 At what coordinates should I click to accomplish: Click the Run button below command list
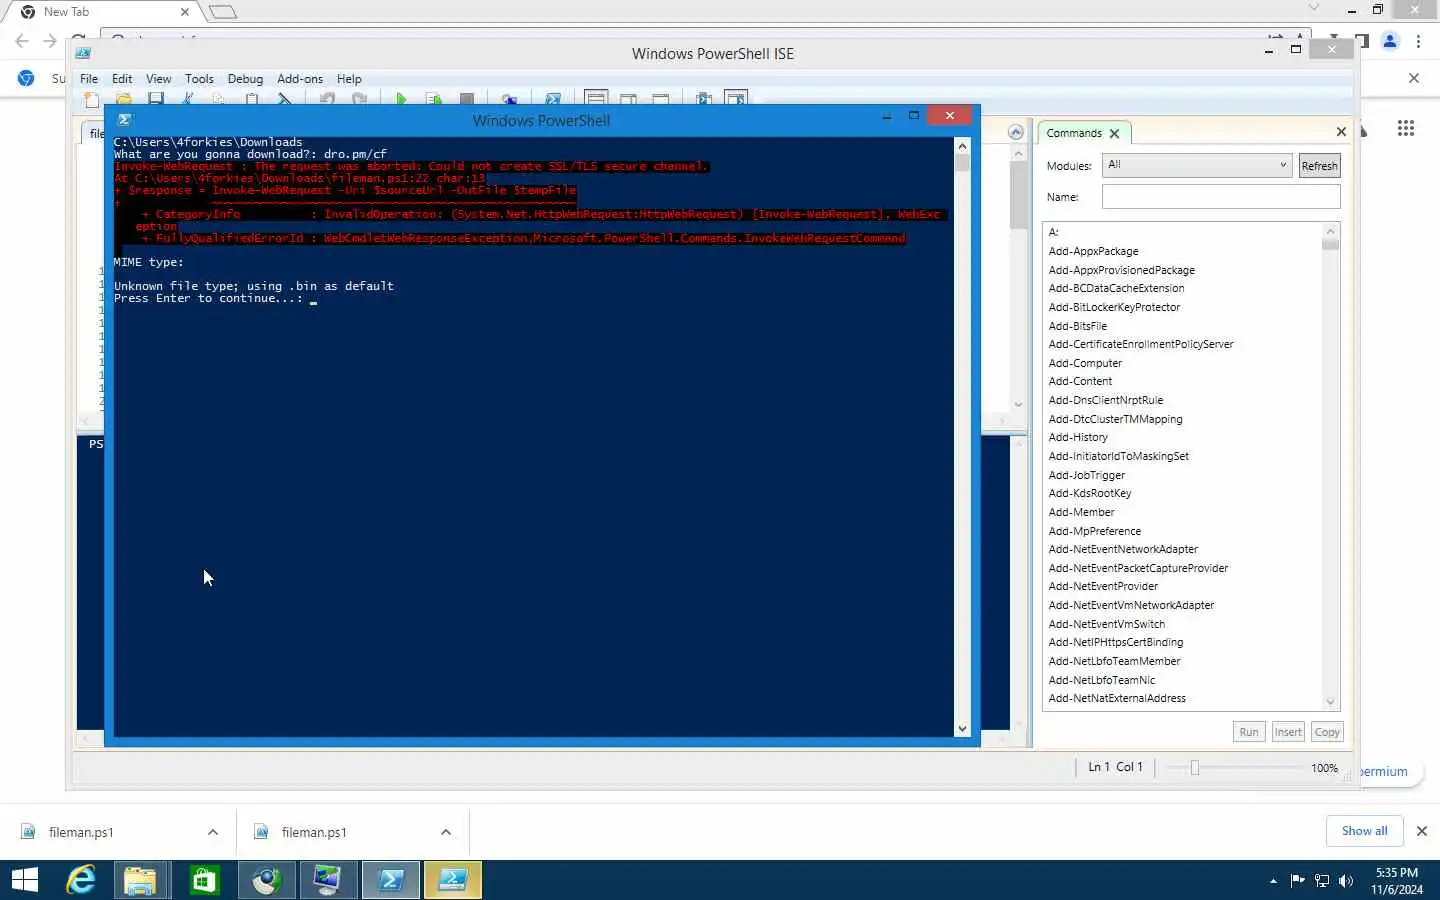(1249, 732)
